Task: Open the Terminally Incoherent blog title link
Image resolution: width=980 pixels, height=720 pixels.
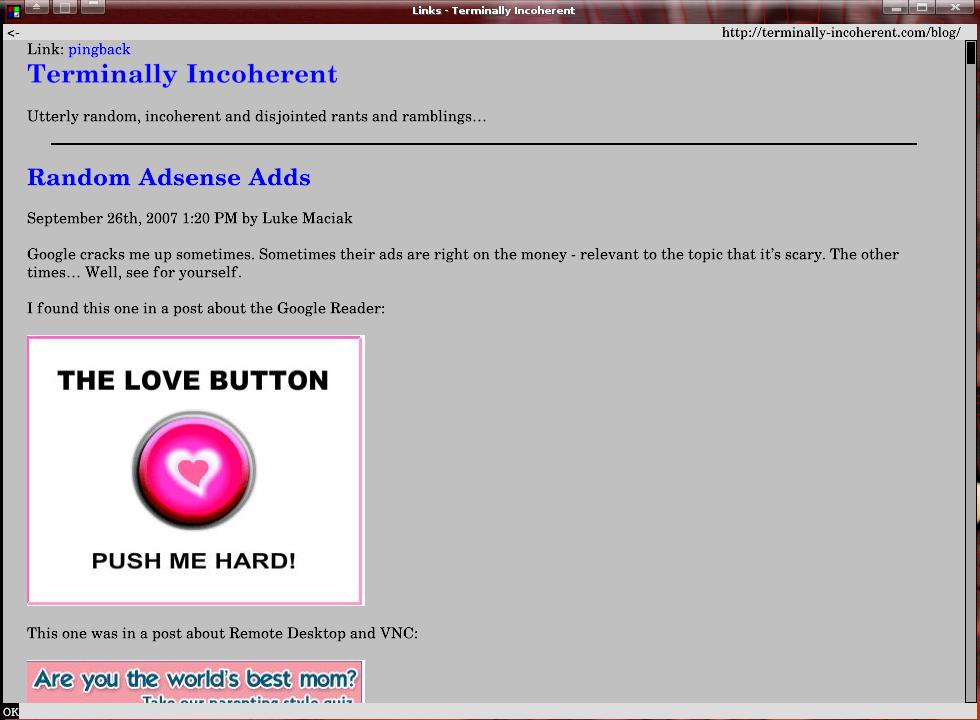Action: click(x=182, y=74)
